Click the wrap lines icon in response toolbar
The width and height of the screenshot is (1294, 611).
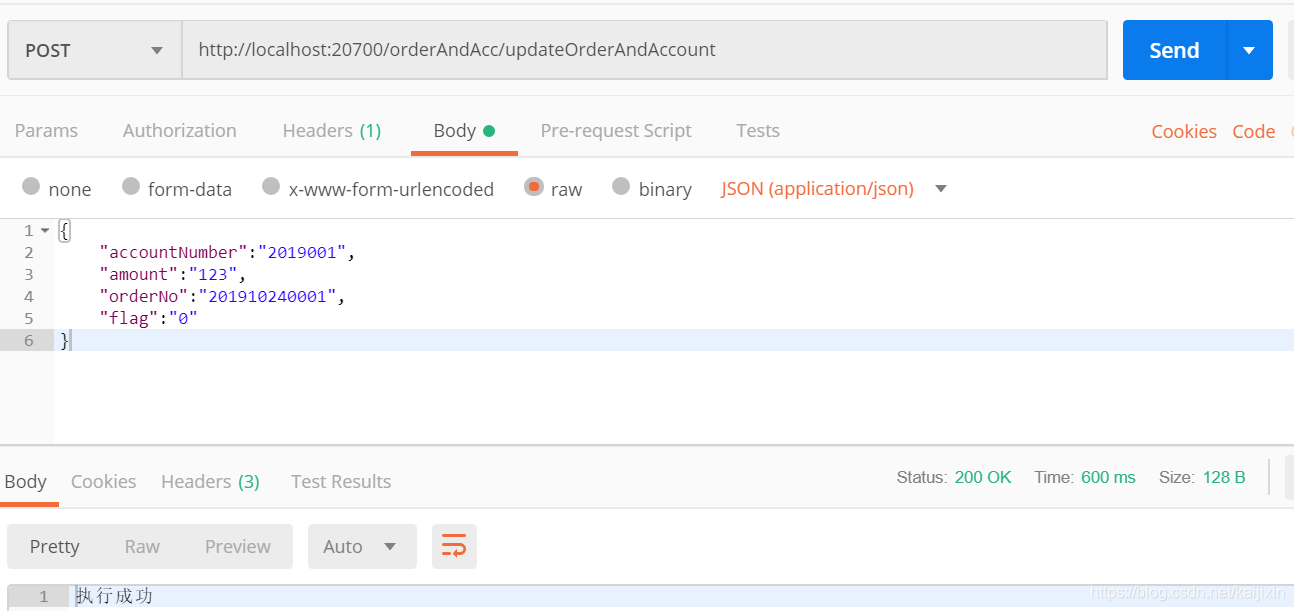[x=454, y=546]
